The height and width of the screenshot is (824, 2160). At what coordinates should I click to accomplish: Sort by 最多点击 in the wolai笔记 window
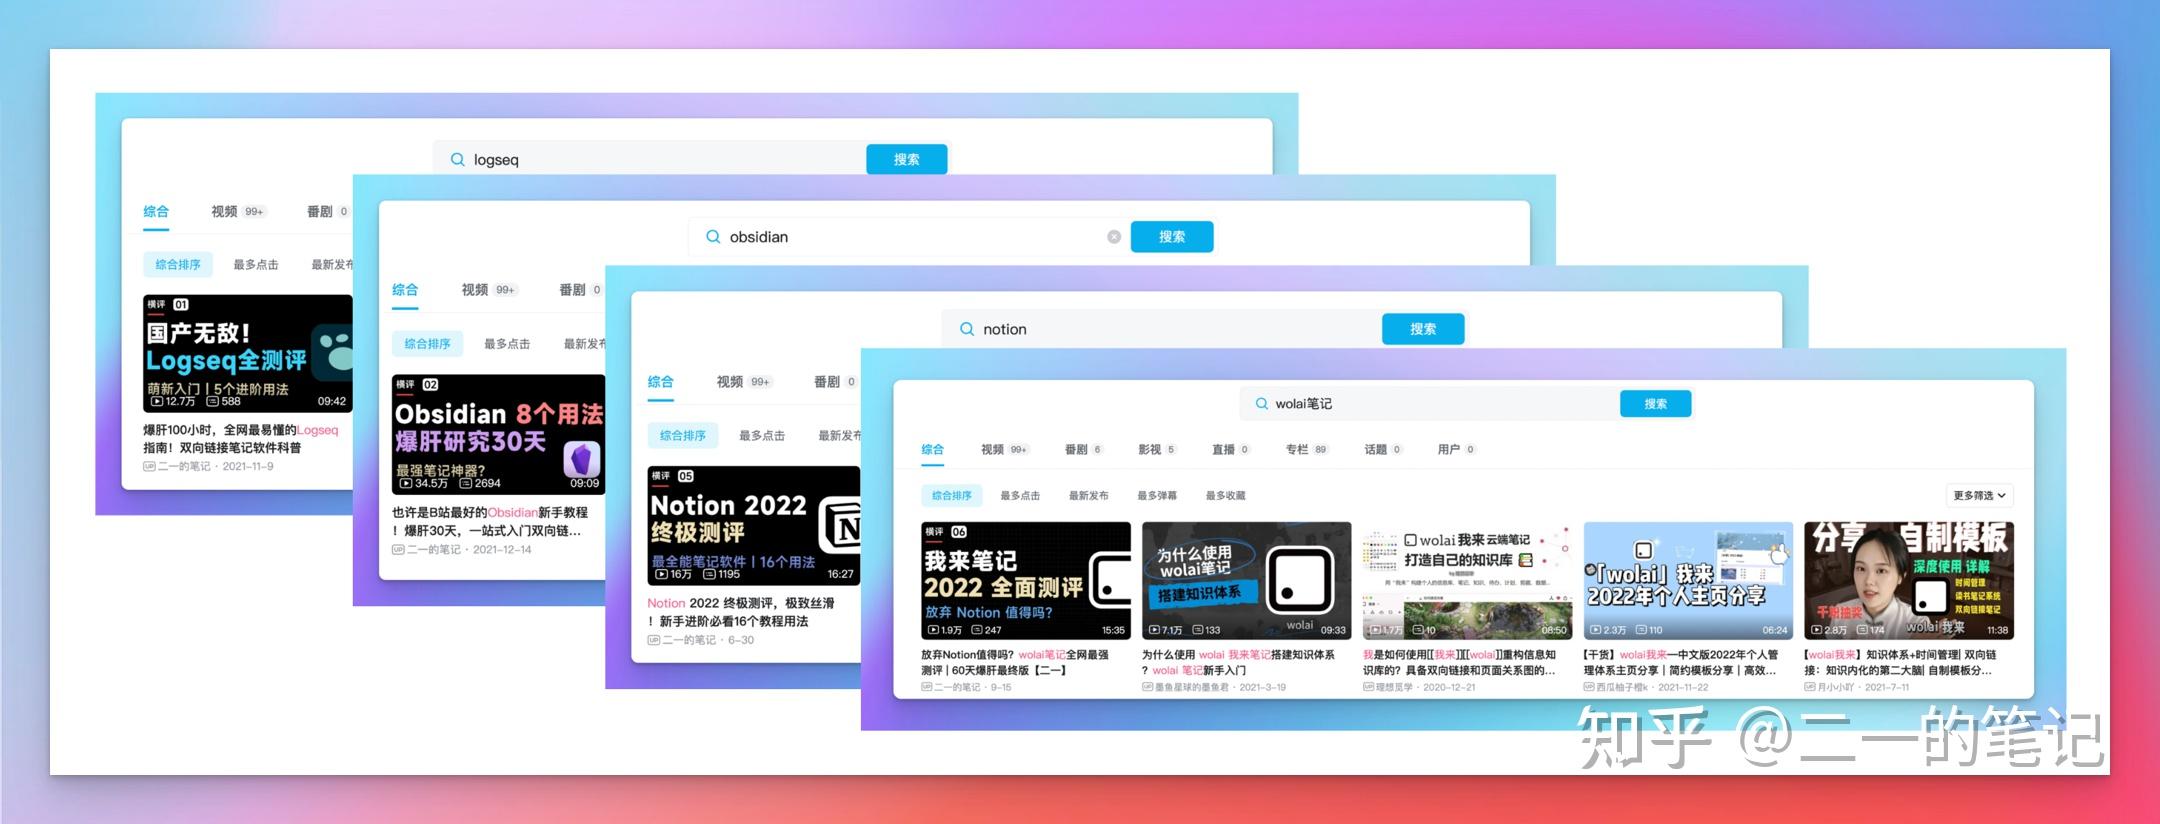pos(1020,496)
